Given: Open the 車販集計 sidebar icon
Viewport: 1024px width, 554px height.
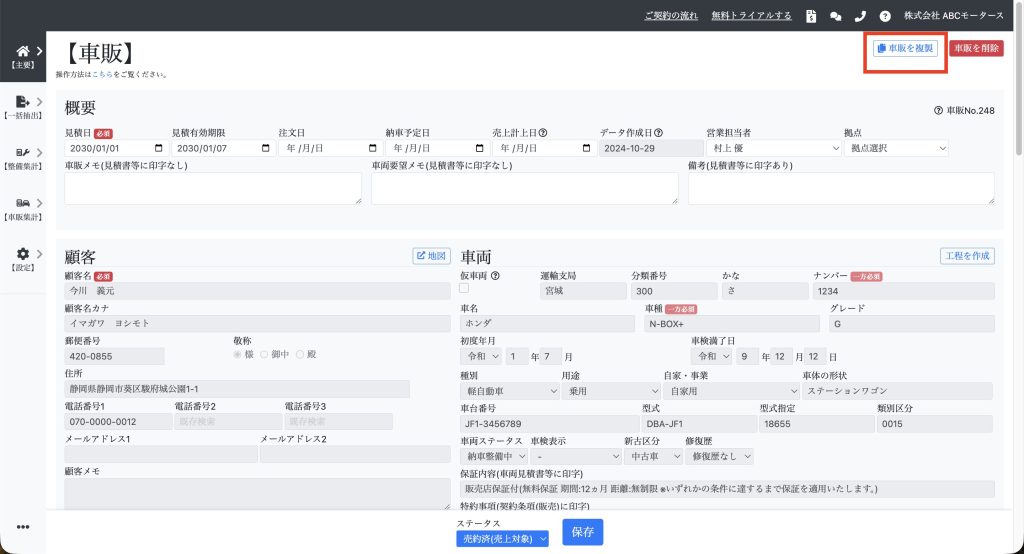Looking at the screenshot, I should 22,203.
